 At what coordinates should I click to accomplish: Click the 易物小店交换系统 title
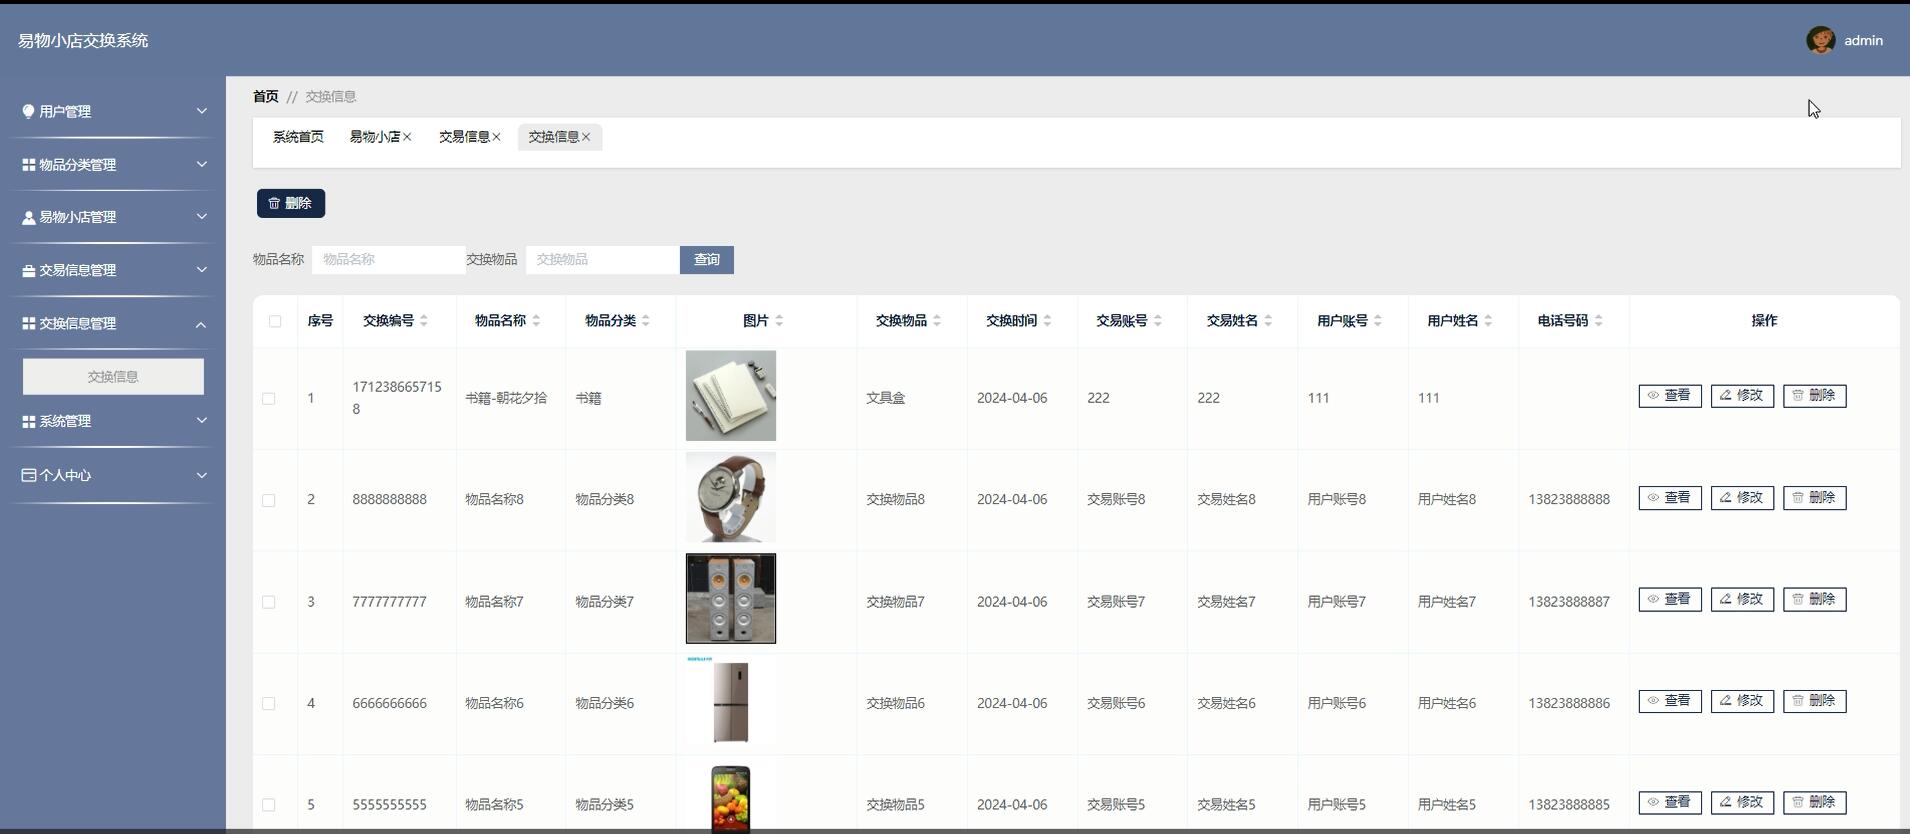(83, 40)
